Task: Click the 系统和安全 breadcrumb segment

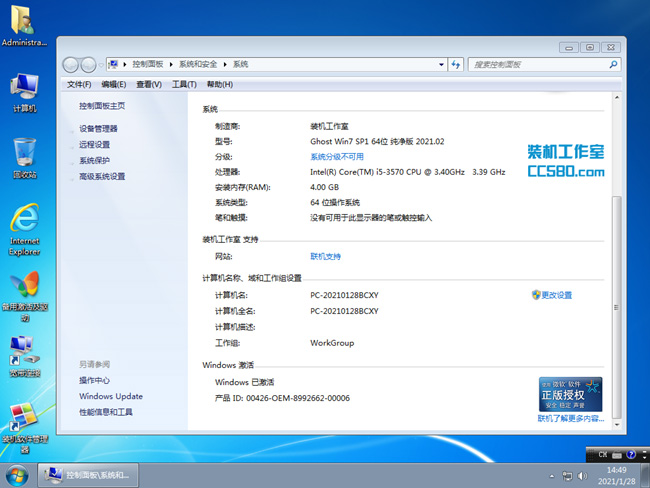Action: (x=198, y=64)
